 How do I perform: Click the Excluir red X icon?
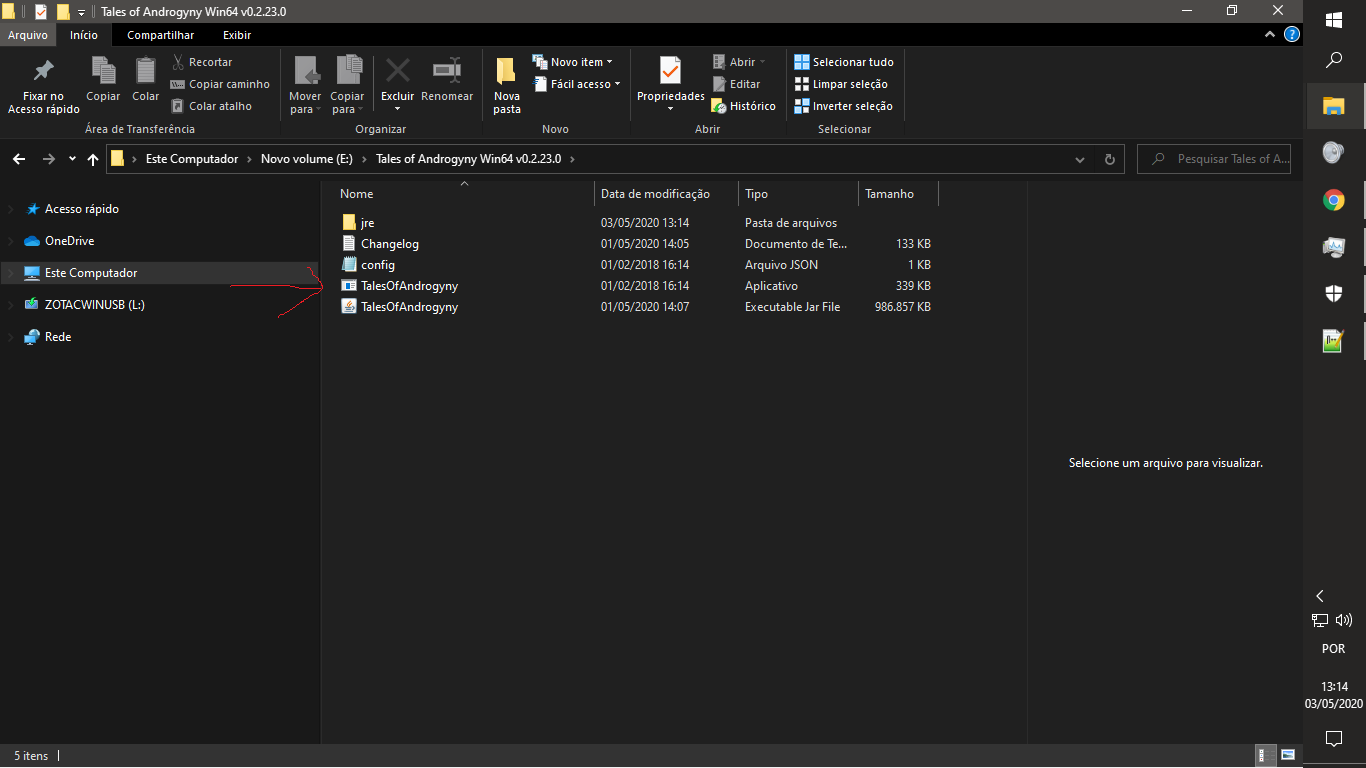point(398,70)
